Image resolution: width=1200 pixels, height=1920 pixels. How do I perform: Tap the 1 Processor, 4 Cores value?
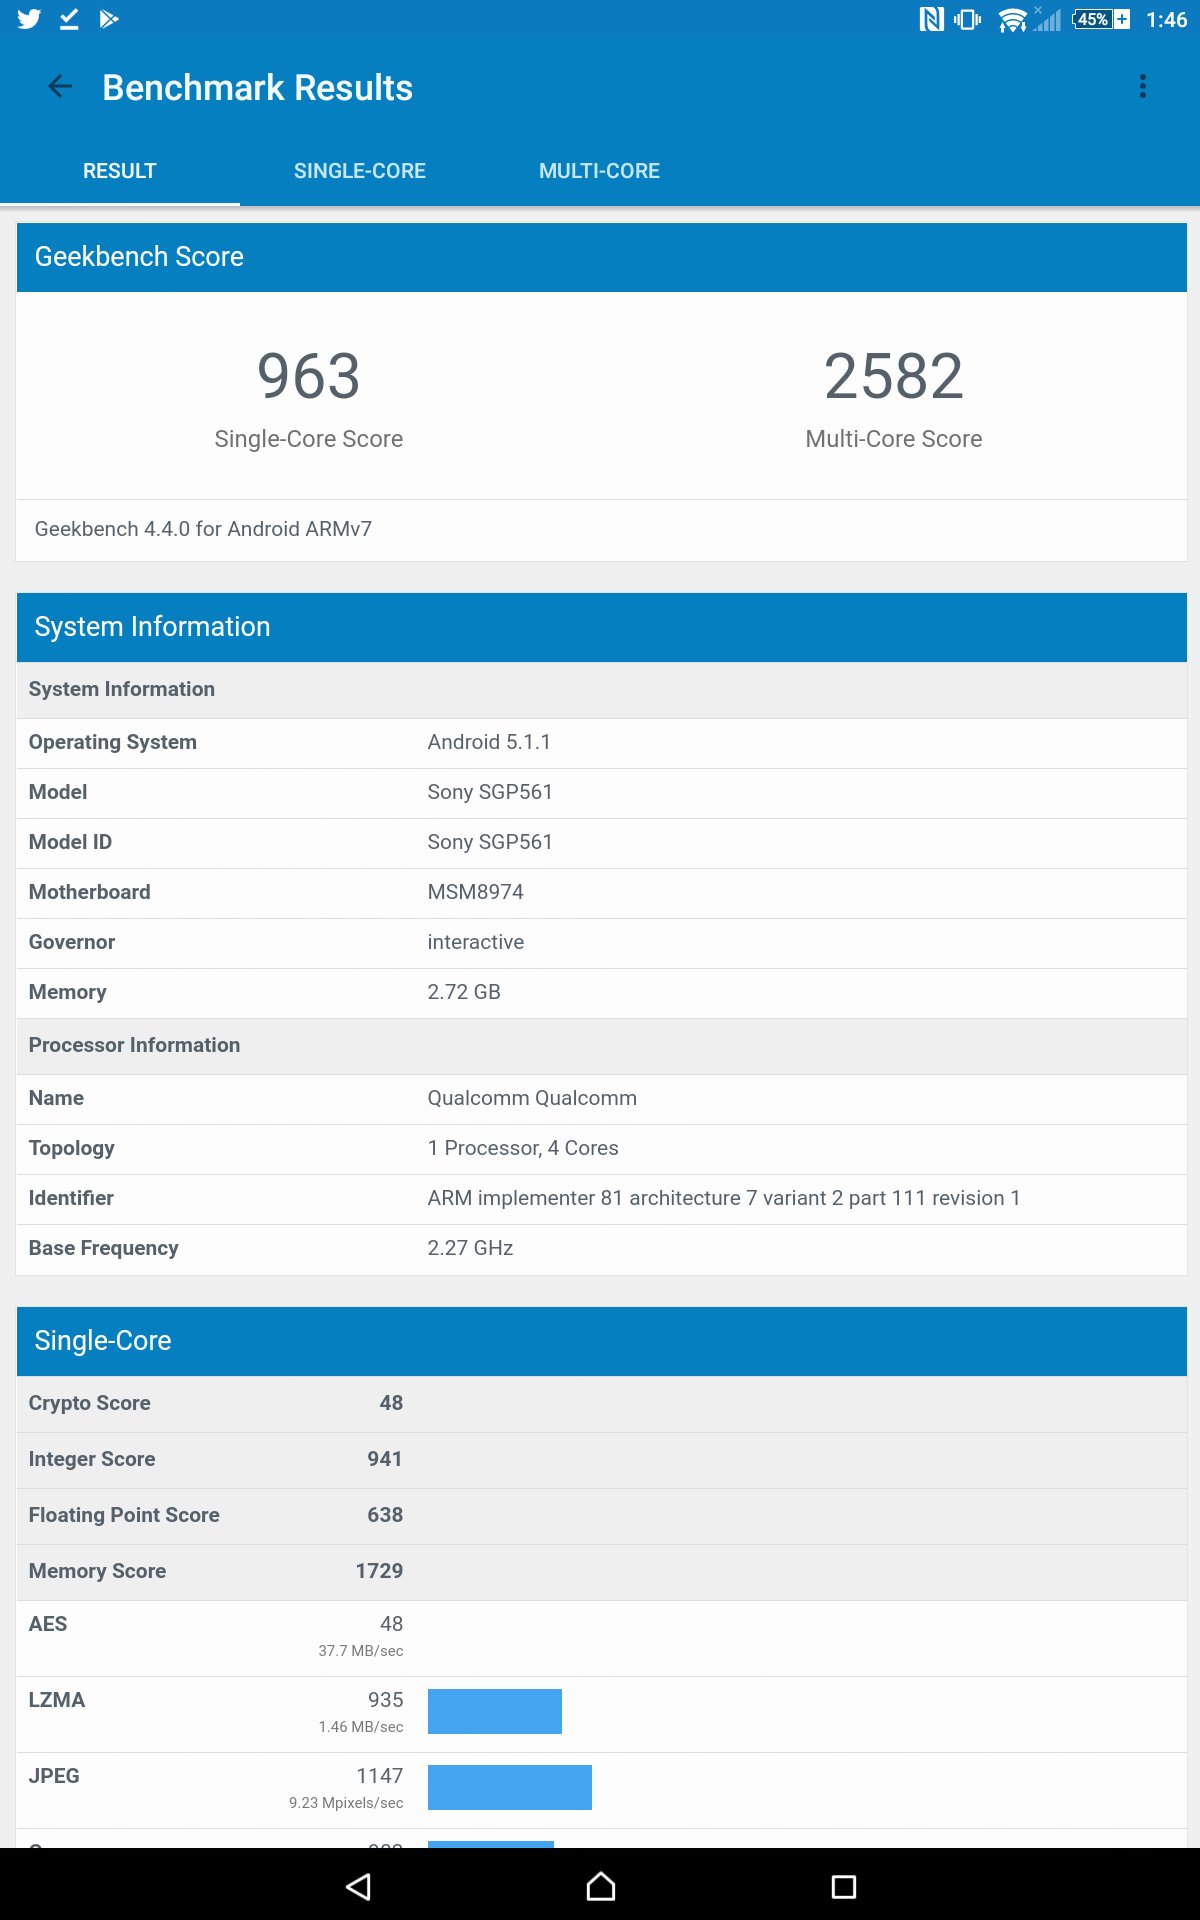tap(523, 1148)
